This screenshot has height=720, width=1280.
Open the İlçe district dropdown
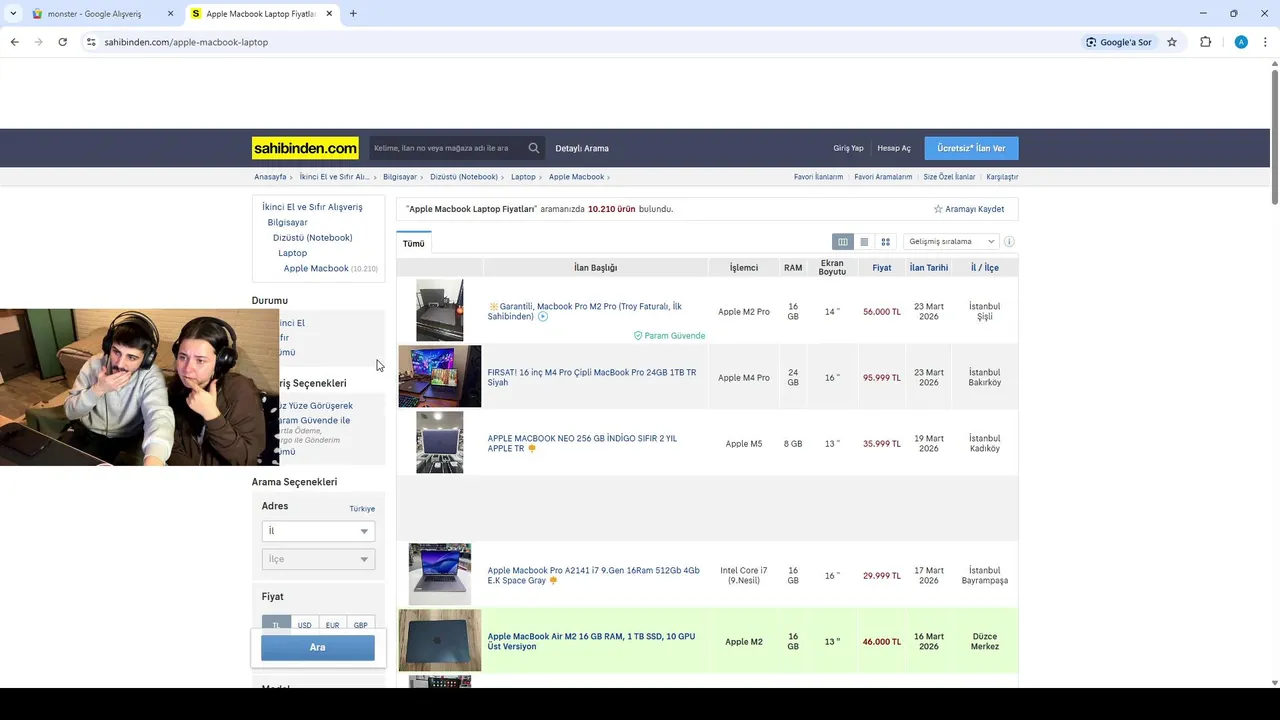pos(318,559)
